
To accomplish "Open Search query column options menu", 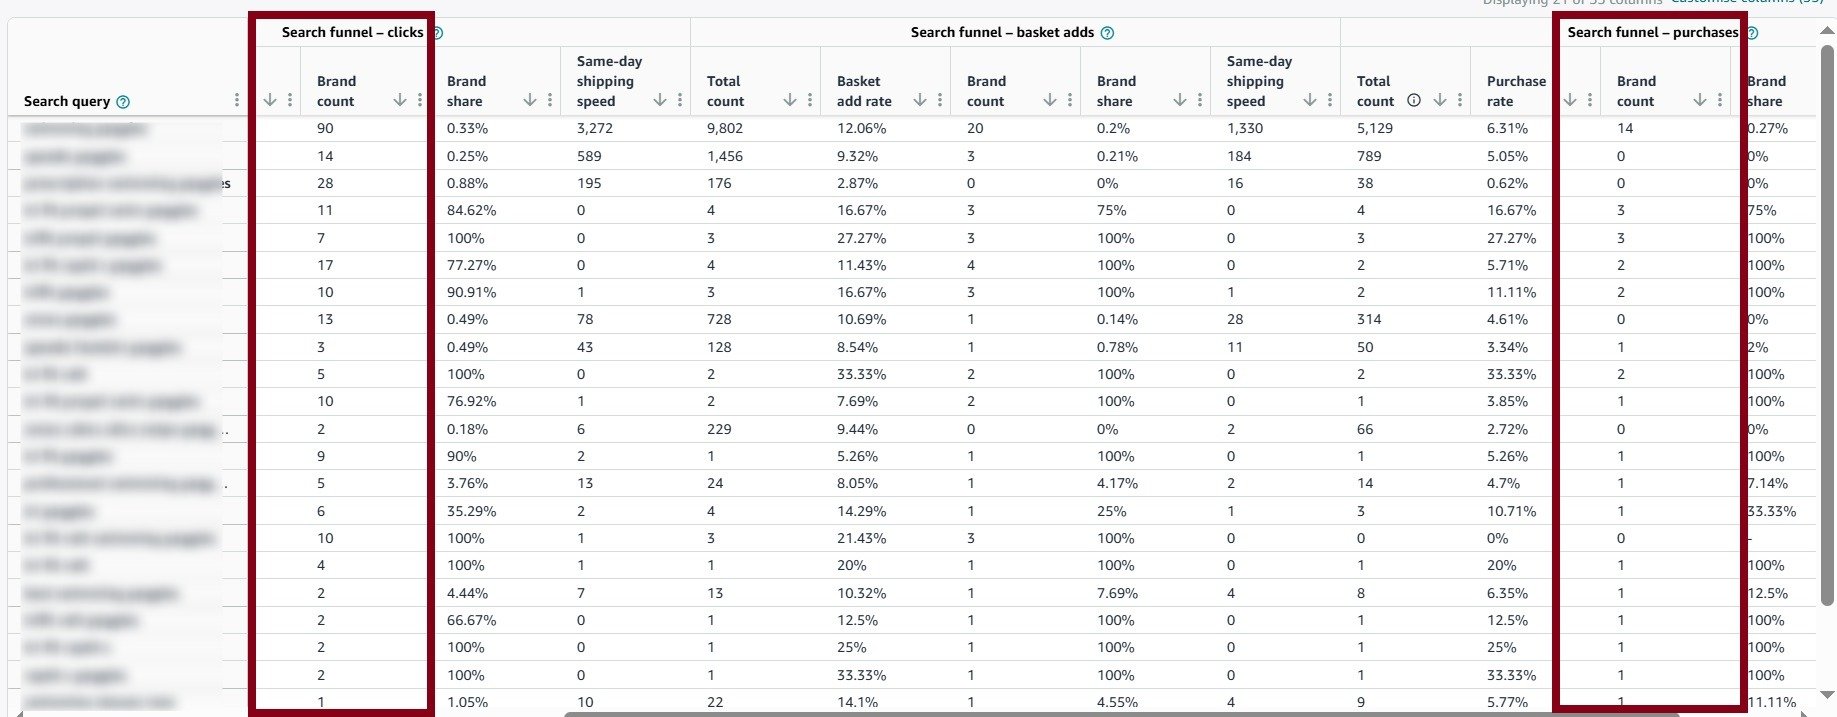I will coord(237,100).
